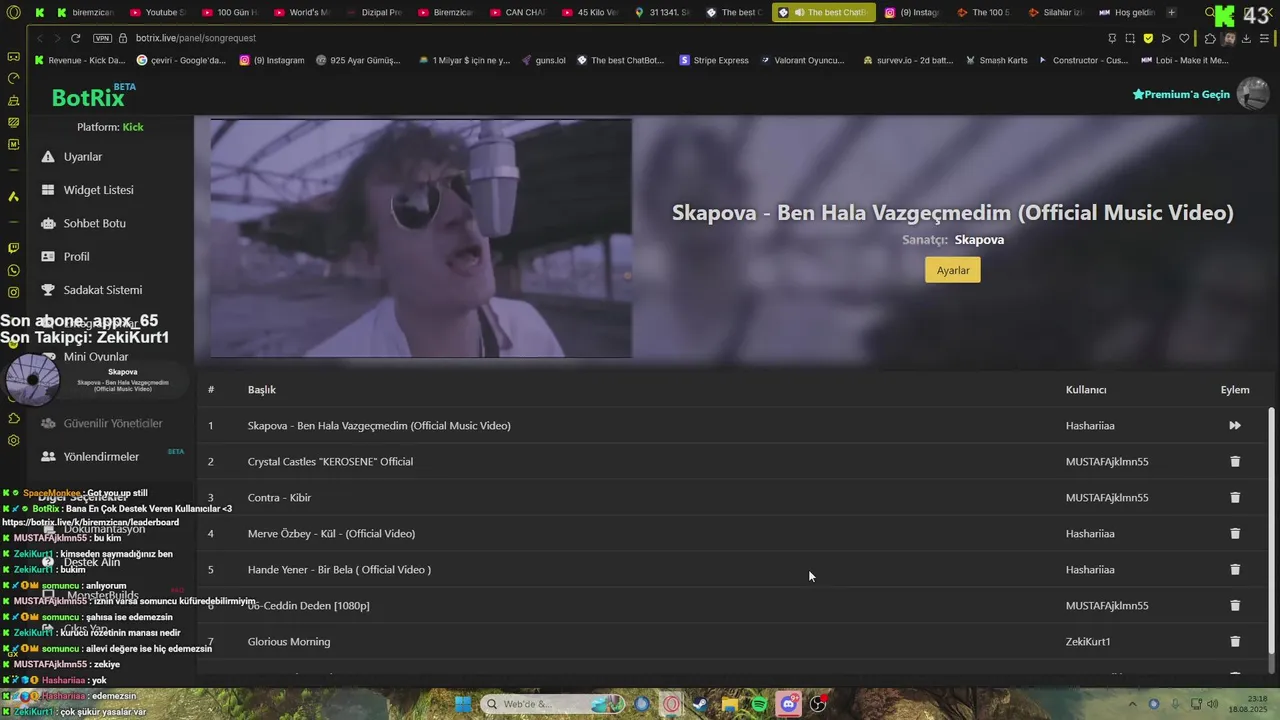The height and width of the screenshot is (720, 1280).
Task: Open the user avatar in the BotRix header
Action: point(1253,94)
